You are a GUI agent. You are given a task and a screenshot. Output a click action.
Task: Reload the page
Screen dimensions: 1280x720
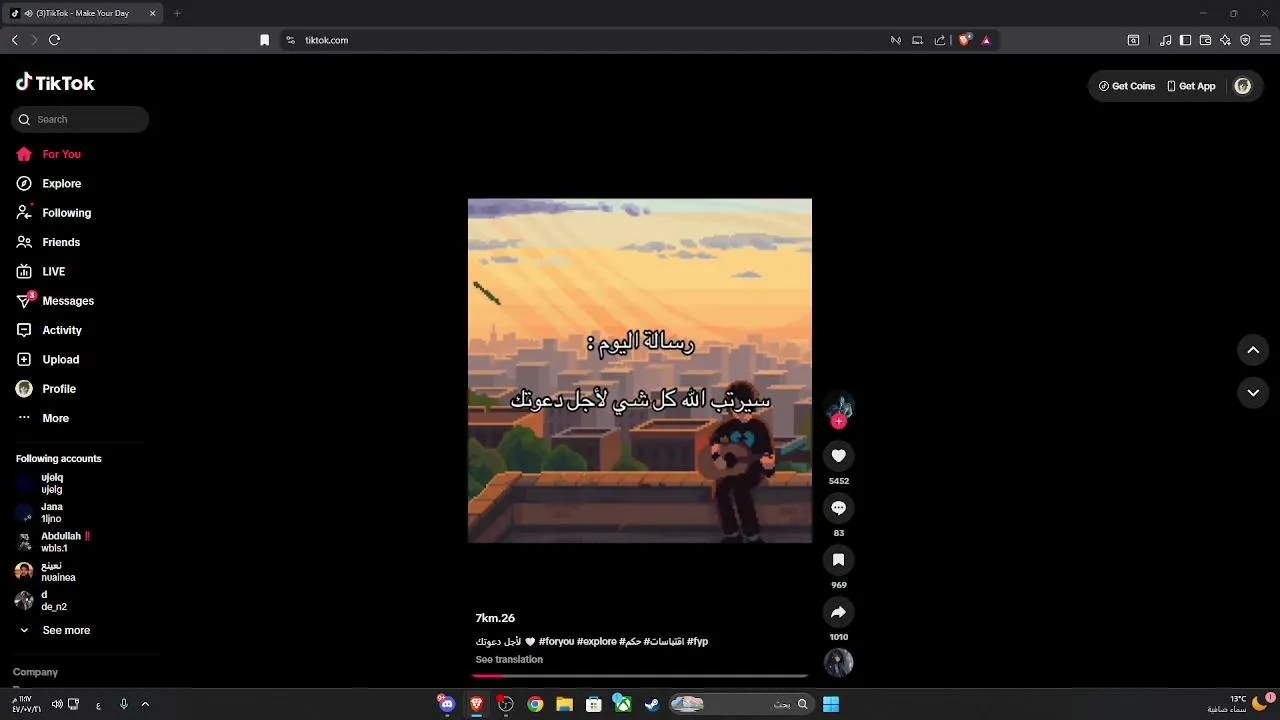(55, 40)
